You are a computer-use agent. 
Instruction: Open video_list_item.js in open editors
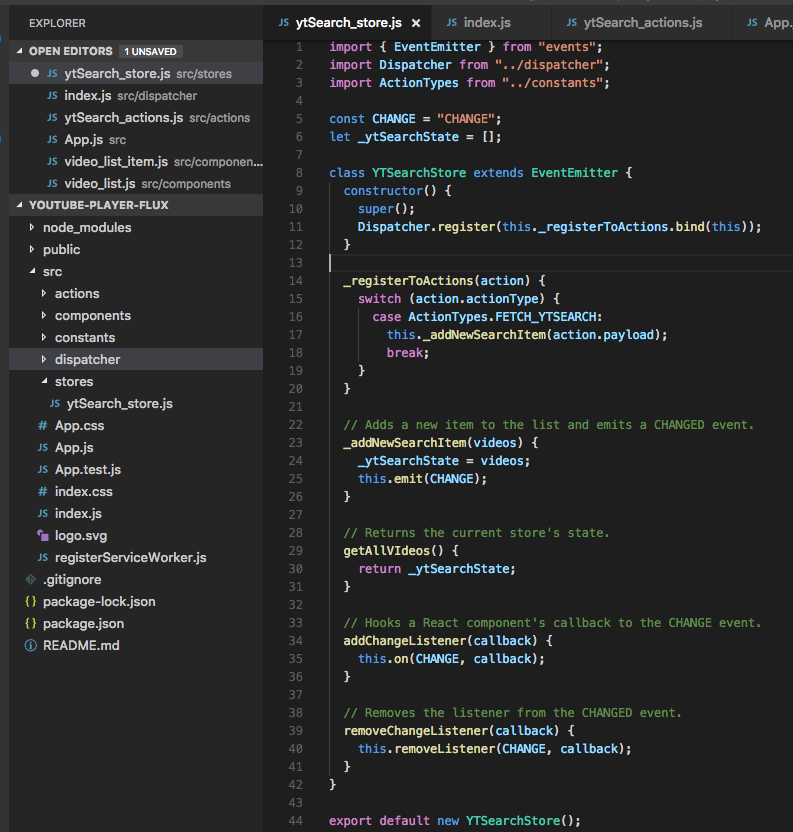pos(136,161)
